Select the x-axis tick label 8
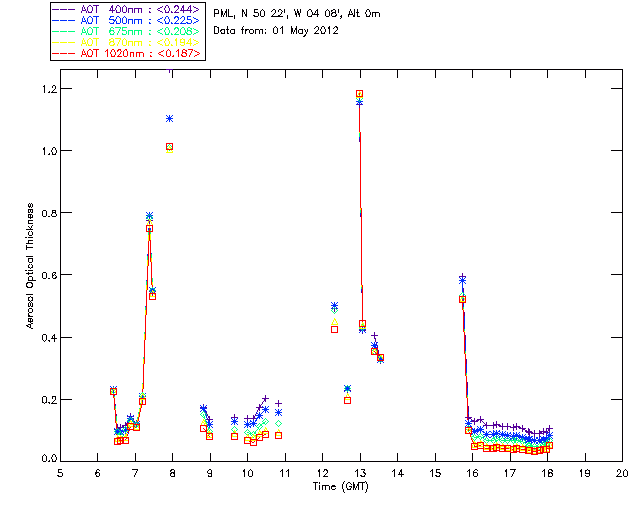640x512 pixels. [173, 473]
